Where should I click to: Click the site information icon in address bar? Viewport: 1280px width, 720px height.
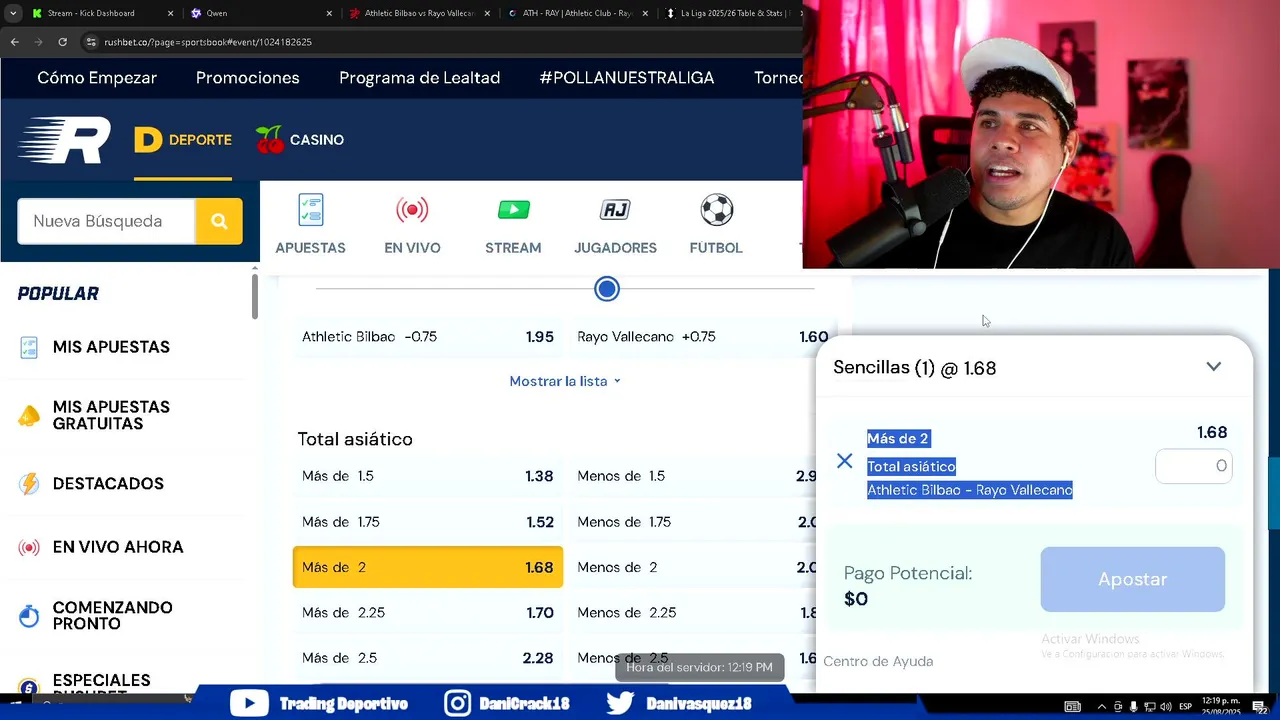[91, 42]
